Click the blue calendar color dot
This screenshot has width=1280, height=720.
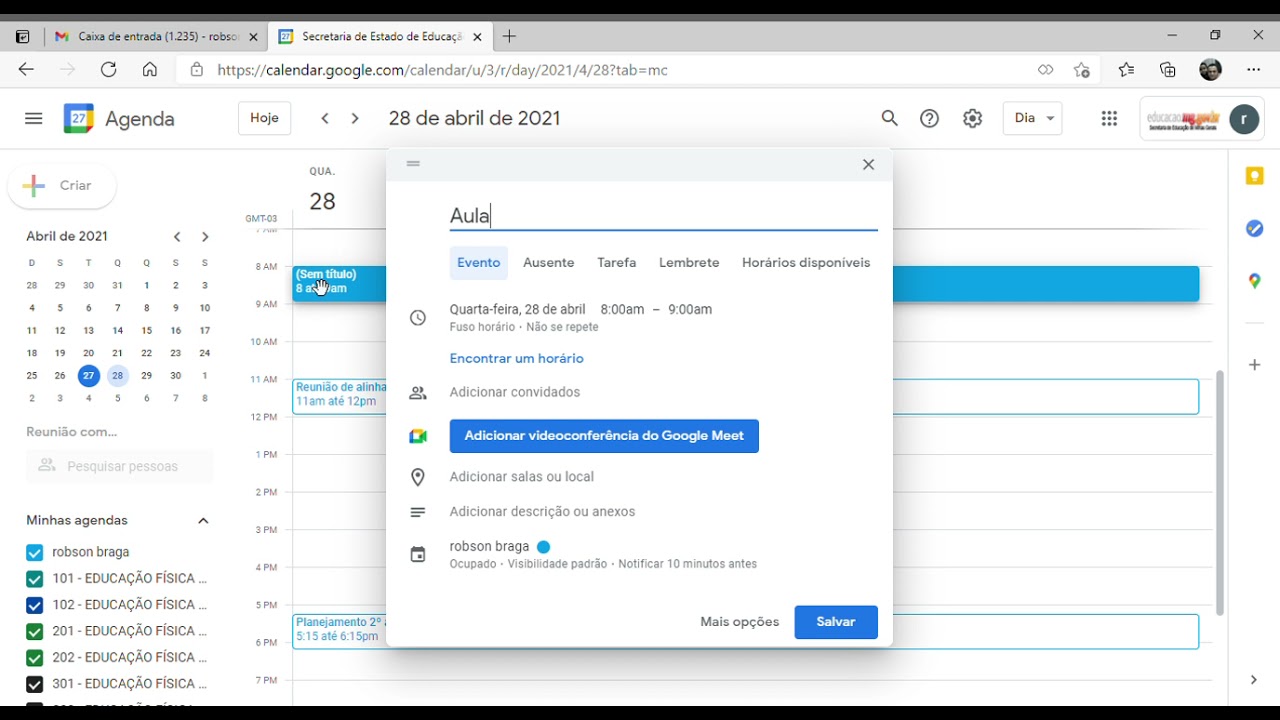[x=544, y=547]
